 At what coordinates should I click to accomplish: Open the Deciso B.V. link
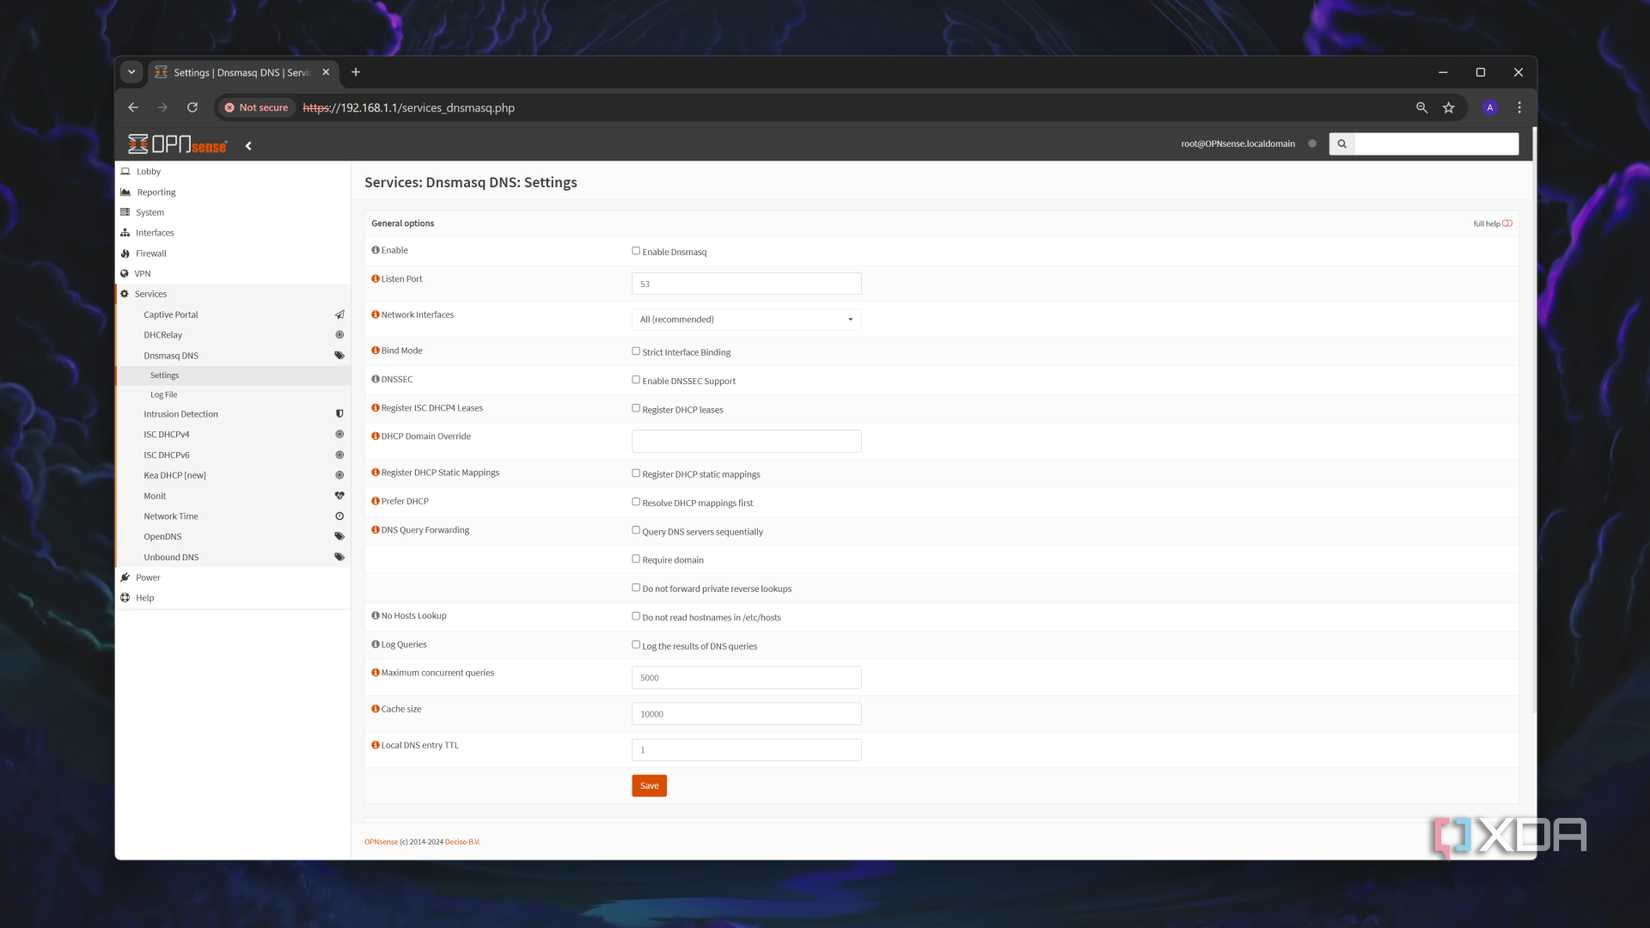pos(462,841)
